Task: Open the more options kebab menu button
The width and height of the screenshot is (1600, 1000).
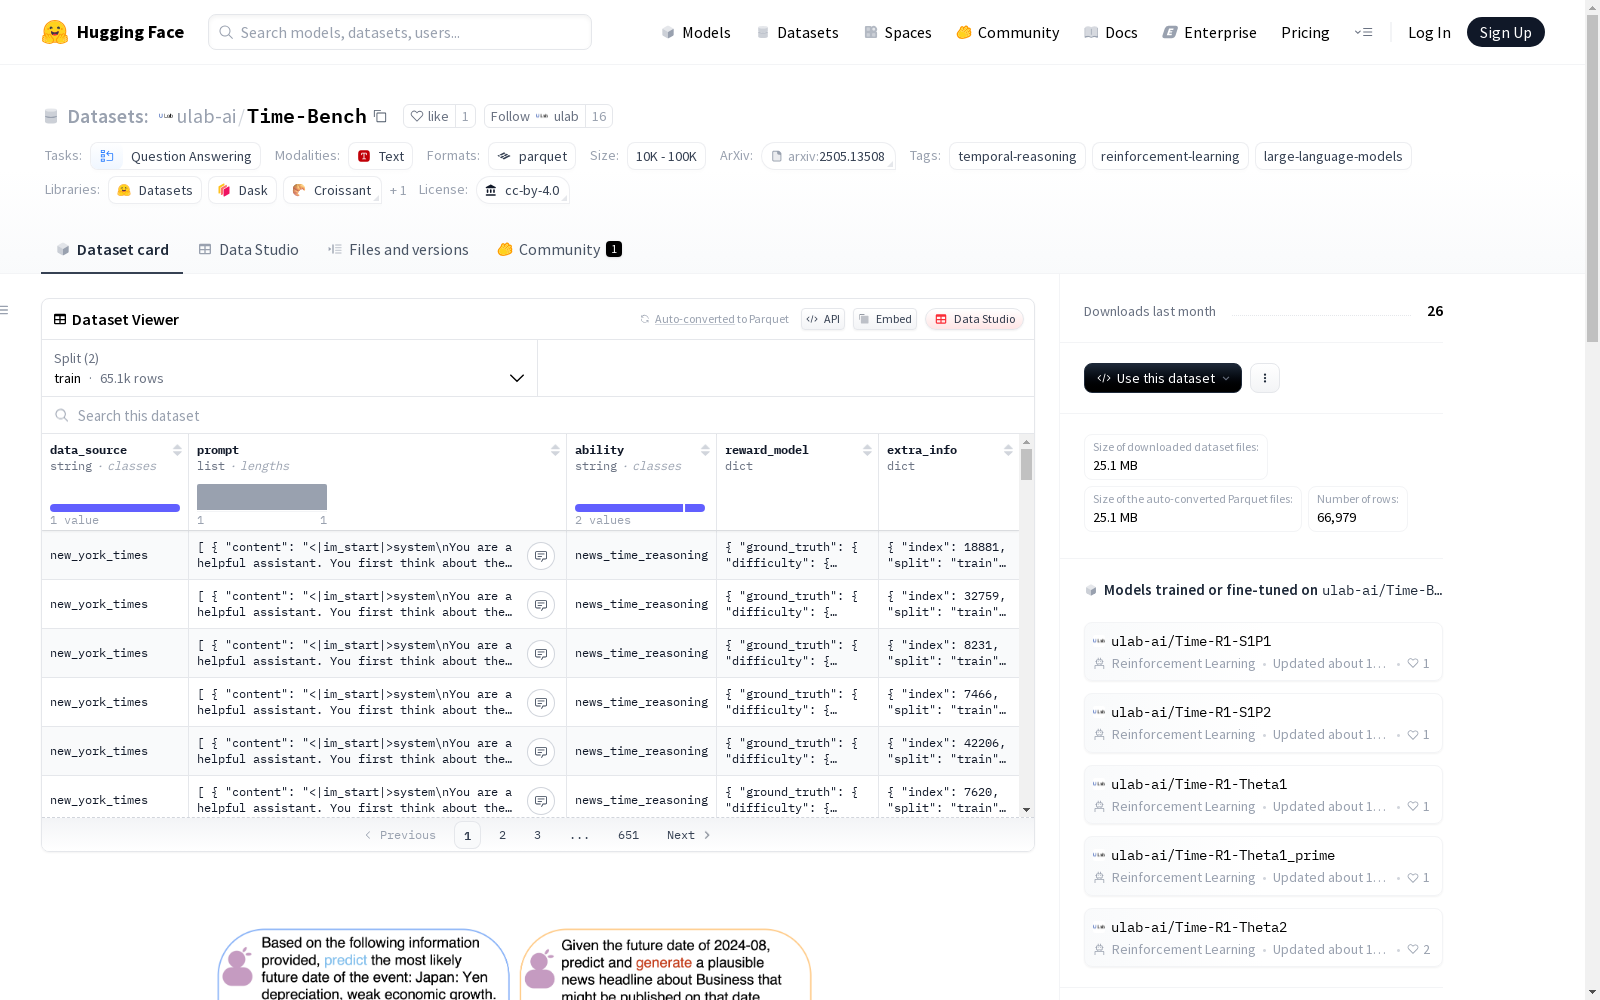Action: click(1265, 378)
